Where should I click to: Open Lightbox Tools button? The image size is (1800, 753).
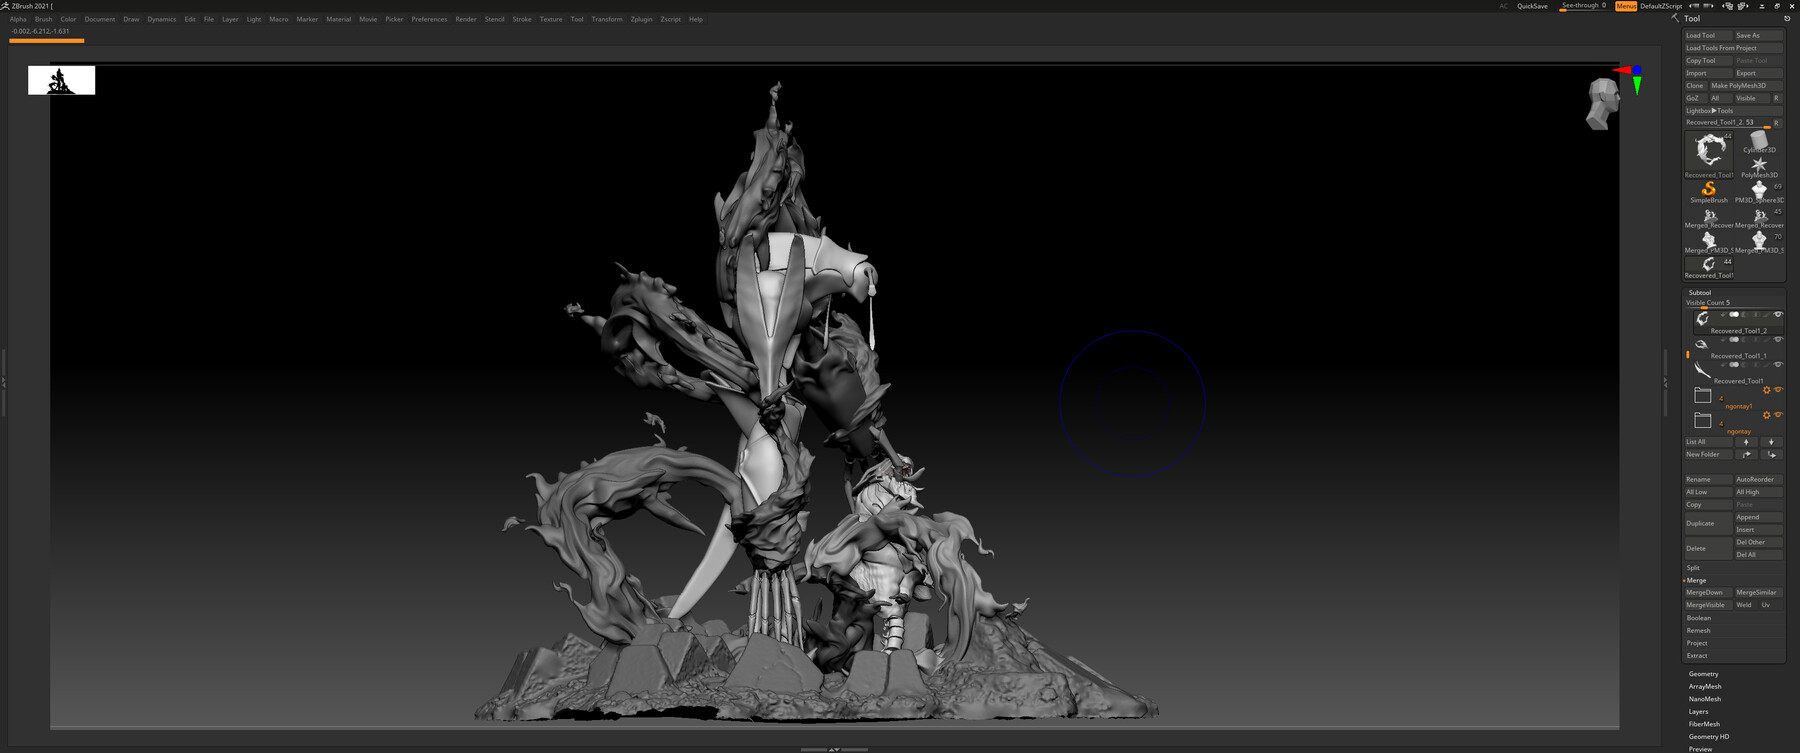point(1734,110)
